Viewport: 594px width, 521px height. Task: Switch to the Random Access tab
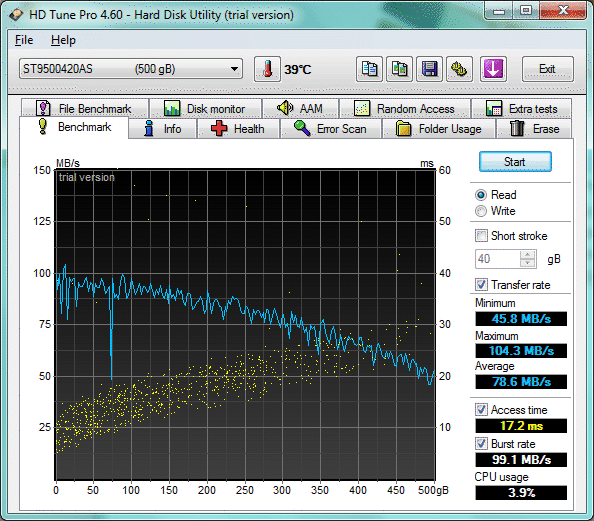tap(405, 109)
